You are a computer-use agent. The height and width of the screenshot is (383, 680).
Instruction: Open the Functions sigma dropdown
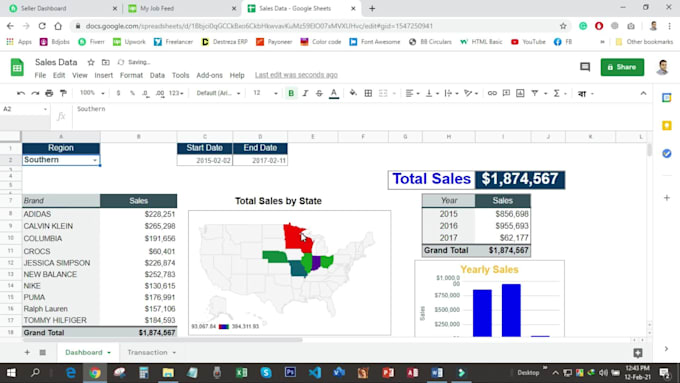pos(560,93)
